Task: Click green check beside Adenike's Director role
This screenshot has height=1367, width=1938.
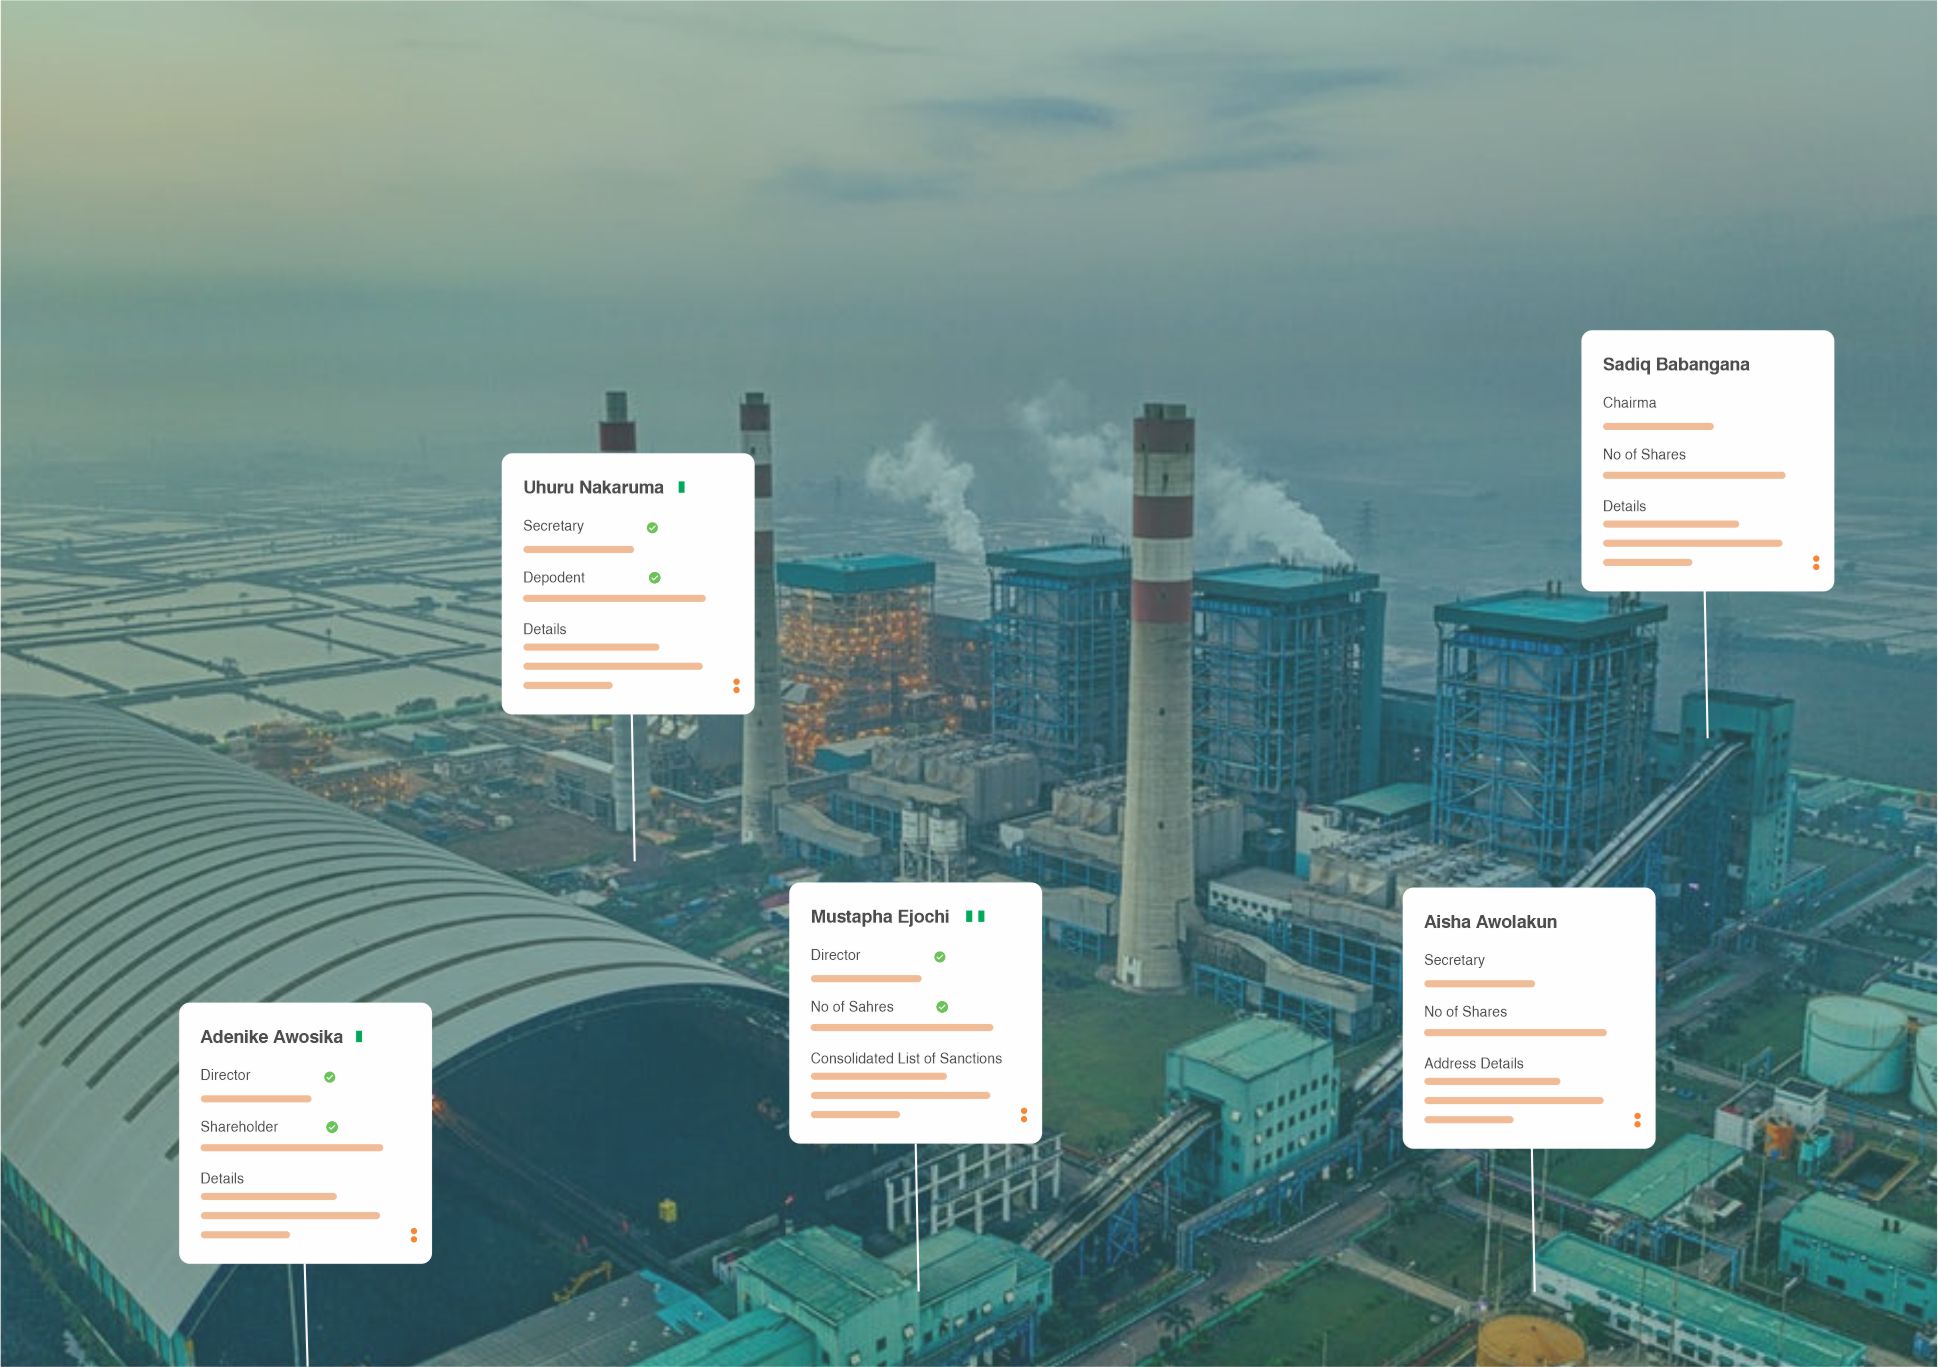Action: [329, 1077]
